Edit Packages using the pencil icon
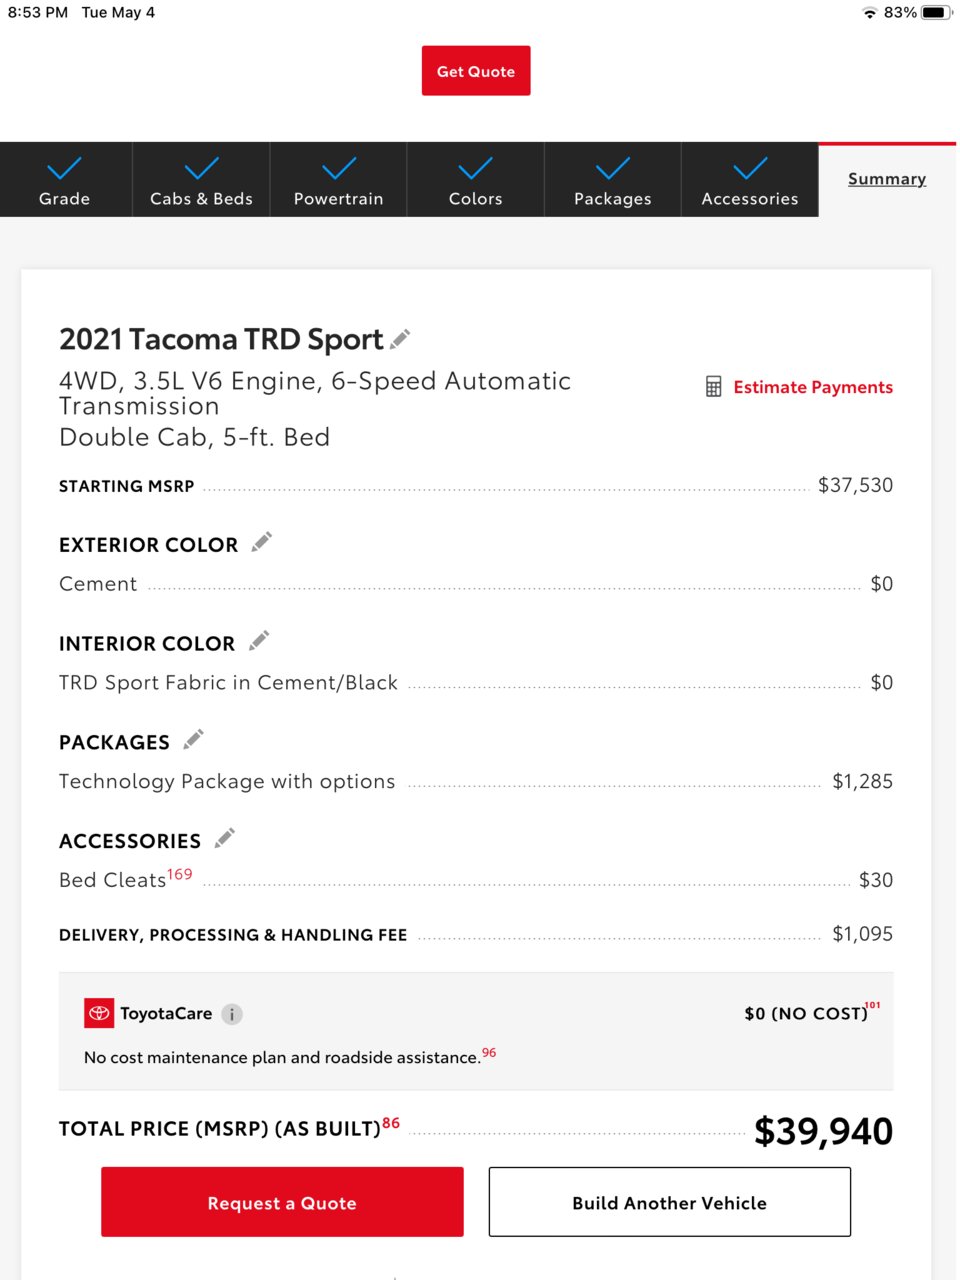Viewport: 960px width, 1280px height. click(193, 740)
